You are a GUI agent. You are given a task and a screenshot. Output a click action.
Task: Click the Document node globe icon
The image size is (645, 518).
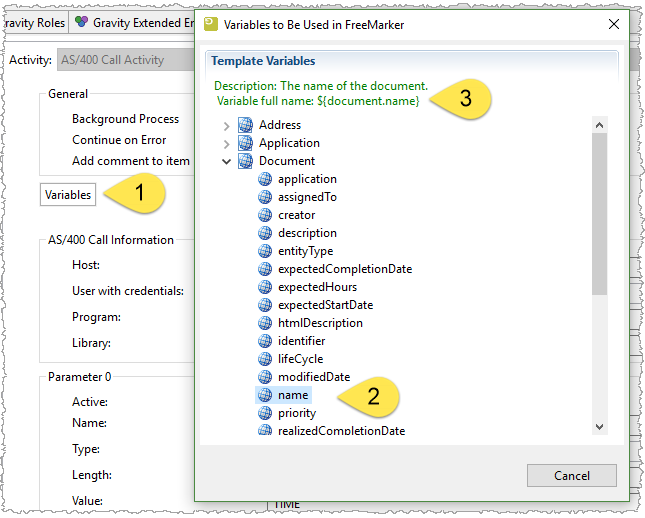click(245, 161)
